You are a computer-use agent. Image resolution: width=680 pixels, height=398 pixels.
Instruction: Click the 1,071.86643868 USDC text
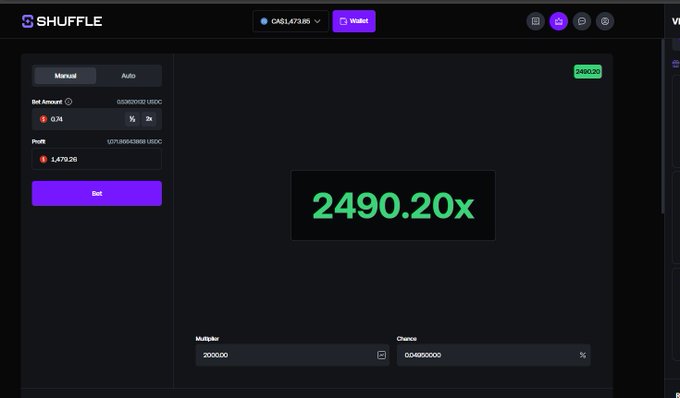tap(134, 141)
